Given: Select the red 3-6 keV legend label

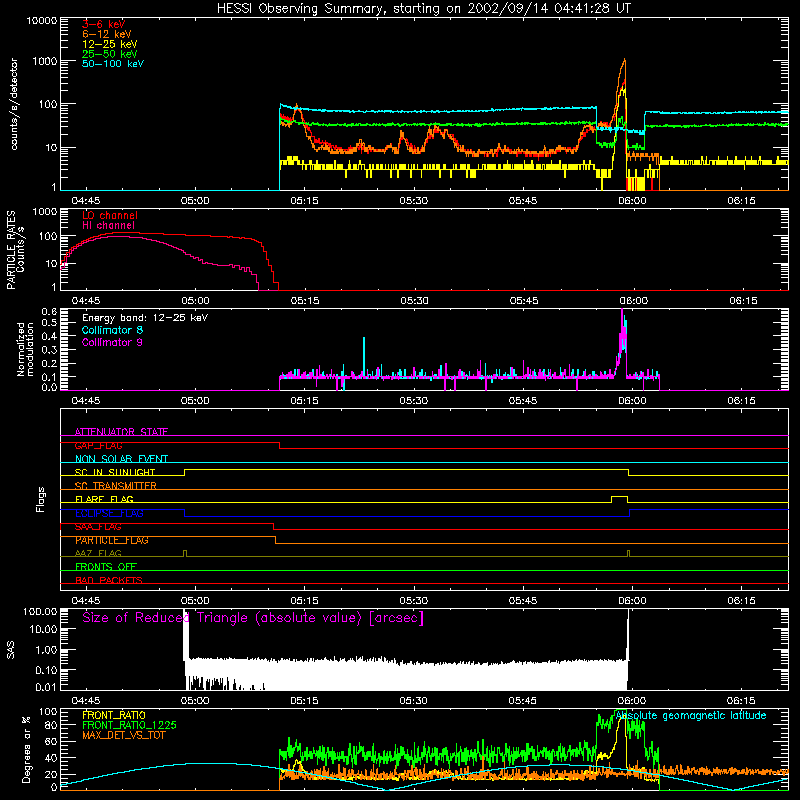Looking at the screenshot, I should (104, 24).
